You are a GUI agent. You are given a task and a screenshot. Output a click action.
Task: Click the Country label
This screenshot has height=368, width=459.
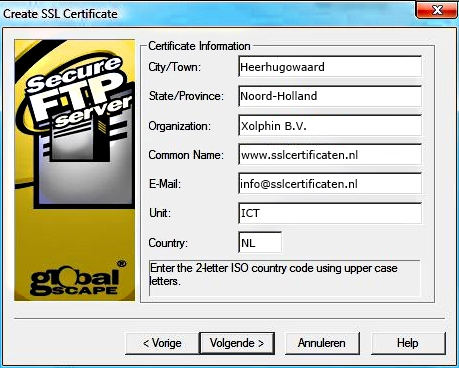click(168, 243)
